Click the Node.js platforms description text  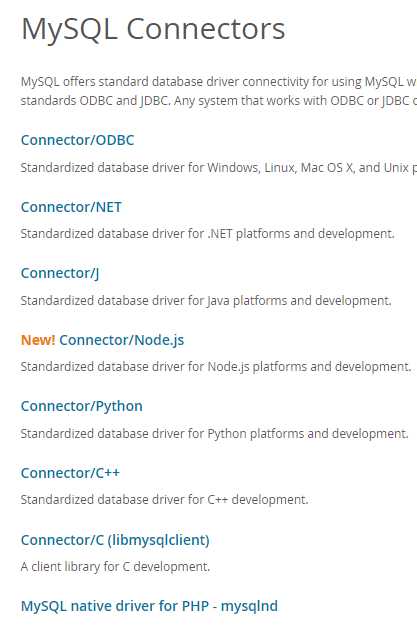pos(216,367)
